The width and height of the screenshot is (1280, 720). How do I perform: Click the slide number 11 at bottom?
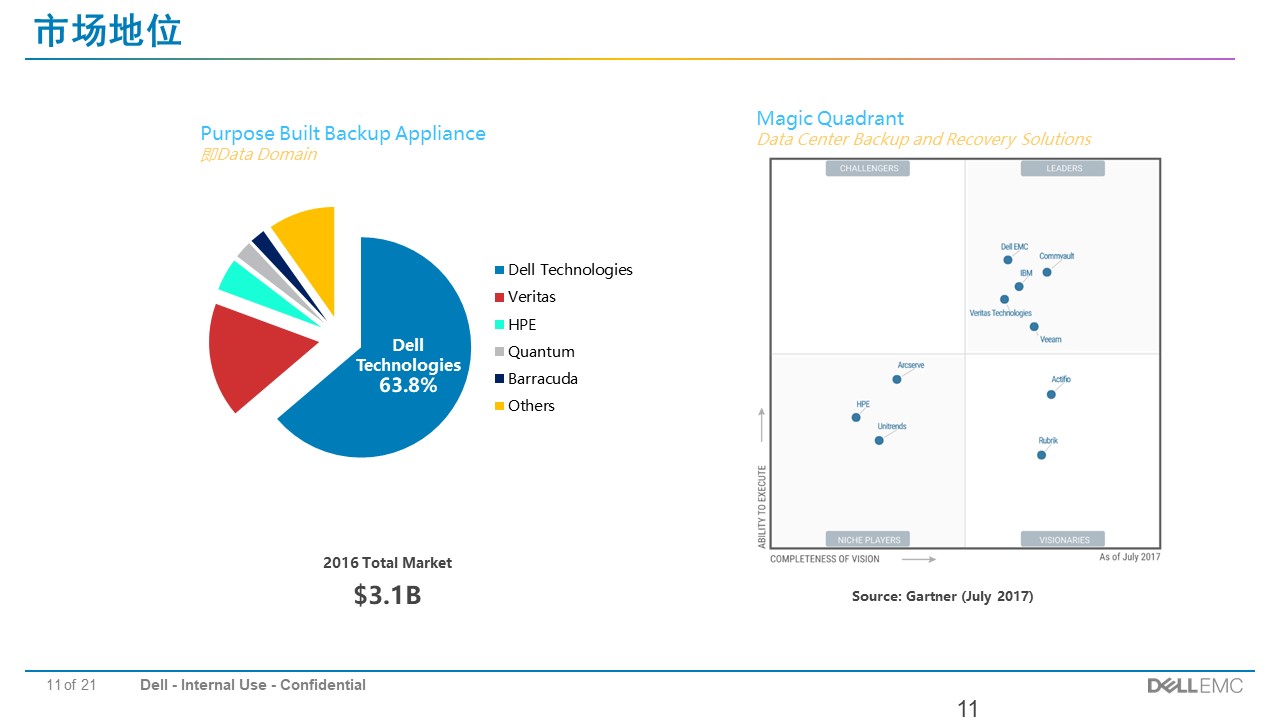pos(967,709)
